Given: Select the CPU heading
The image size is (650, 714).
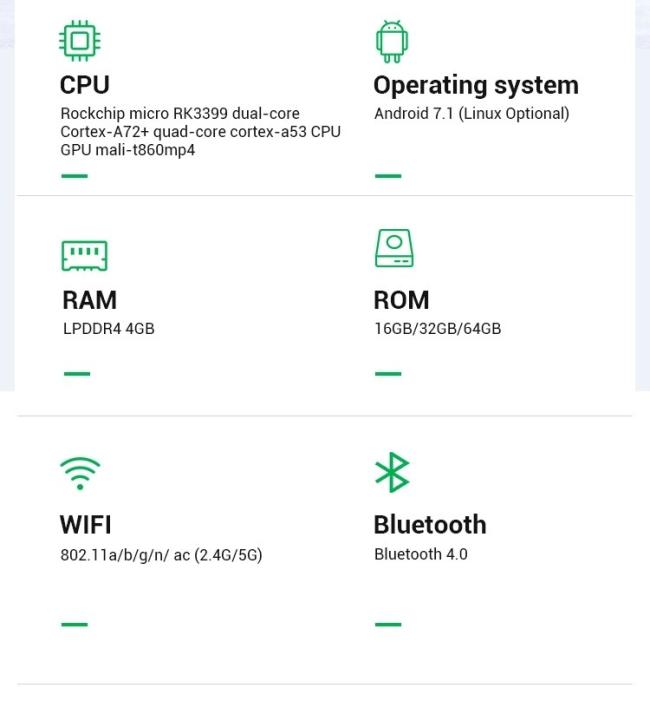Looking at the screenshot, I should [85, 85].
